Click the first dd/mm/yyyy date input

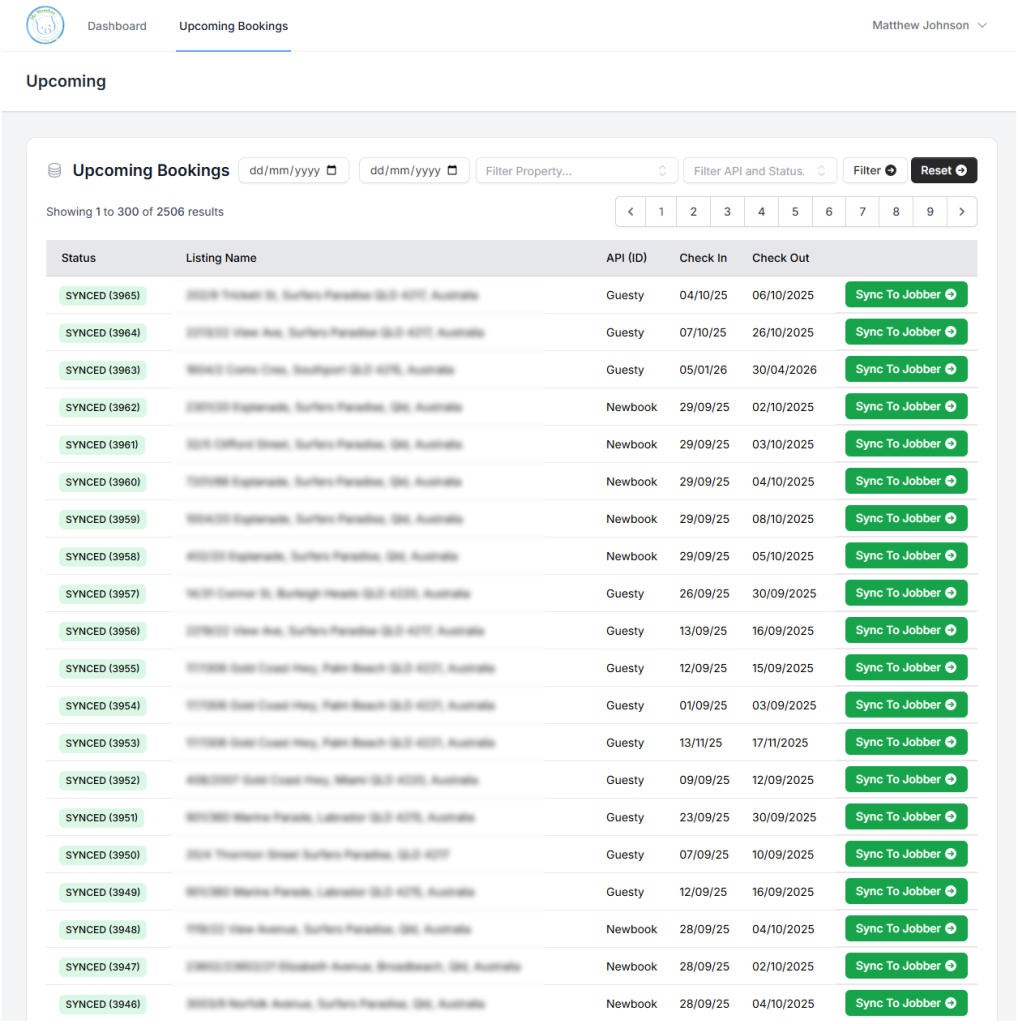[284, 171]
